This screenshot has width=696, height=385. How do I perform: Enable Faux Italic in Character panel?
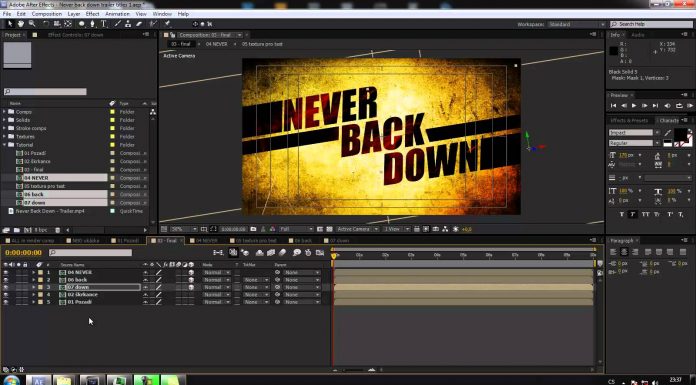(633, 214)
